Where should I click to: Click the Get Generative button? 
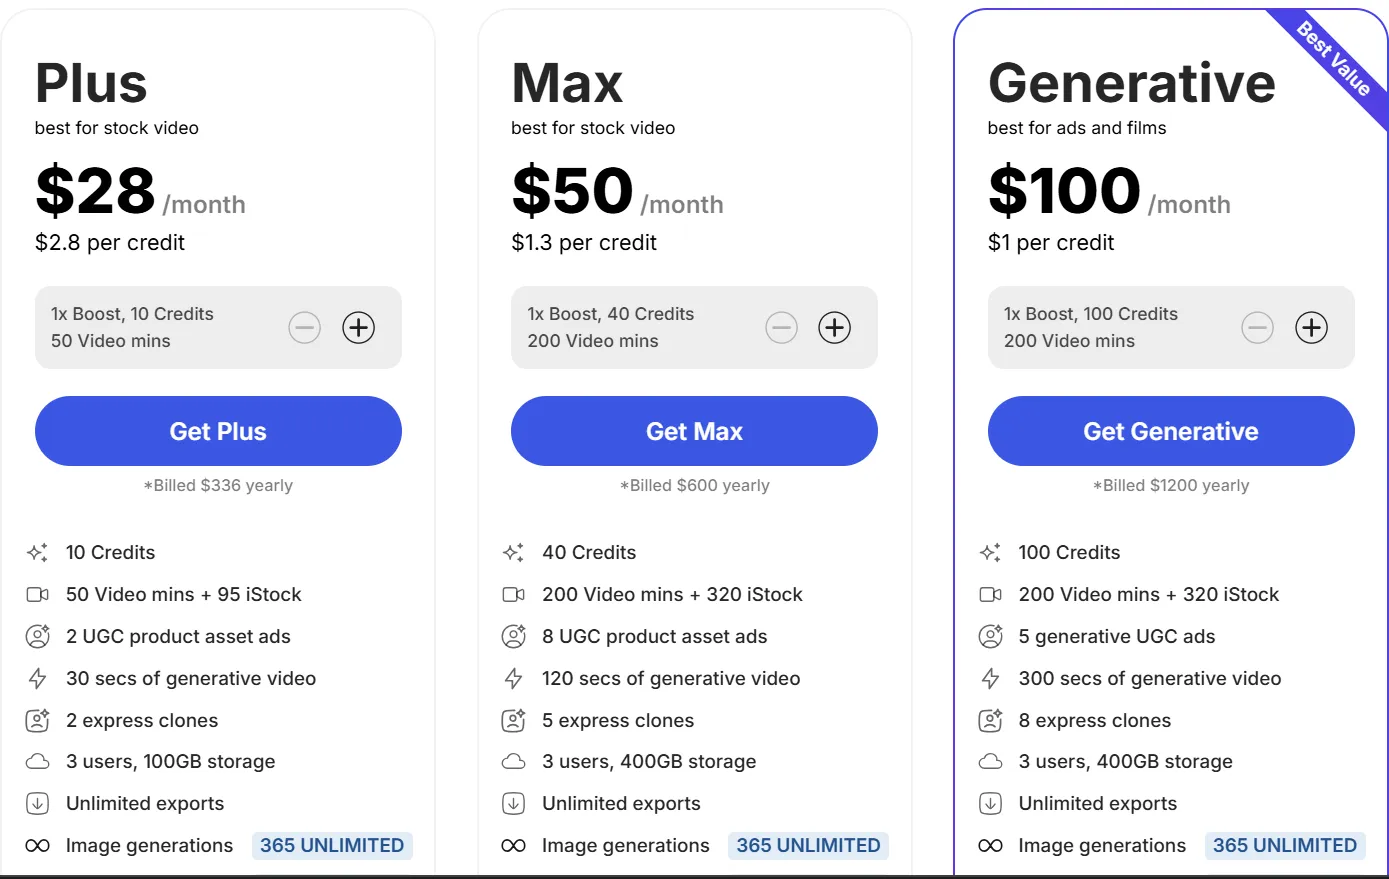(x=1171, y=431)
